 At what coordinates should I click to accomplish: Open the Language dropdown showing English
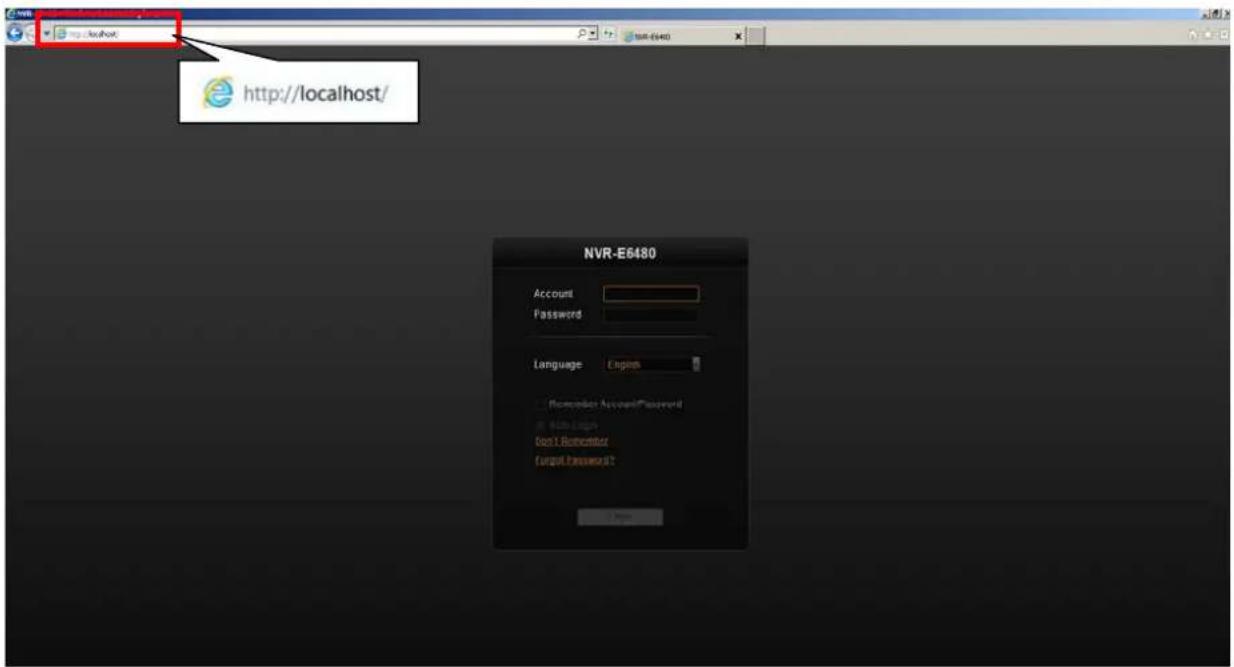[x=652, y=365]
